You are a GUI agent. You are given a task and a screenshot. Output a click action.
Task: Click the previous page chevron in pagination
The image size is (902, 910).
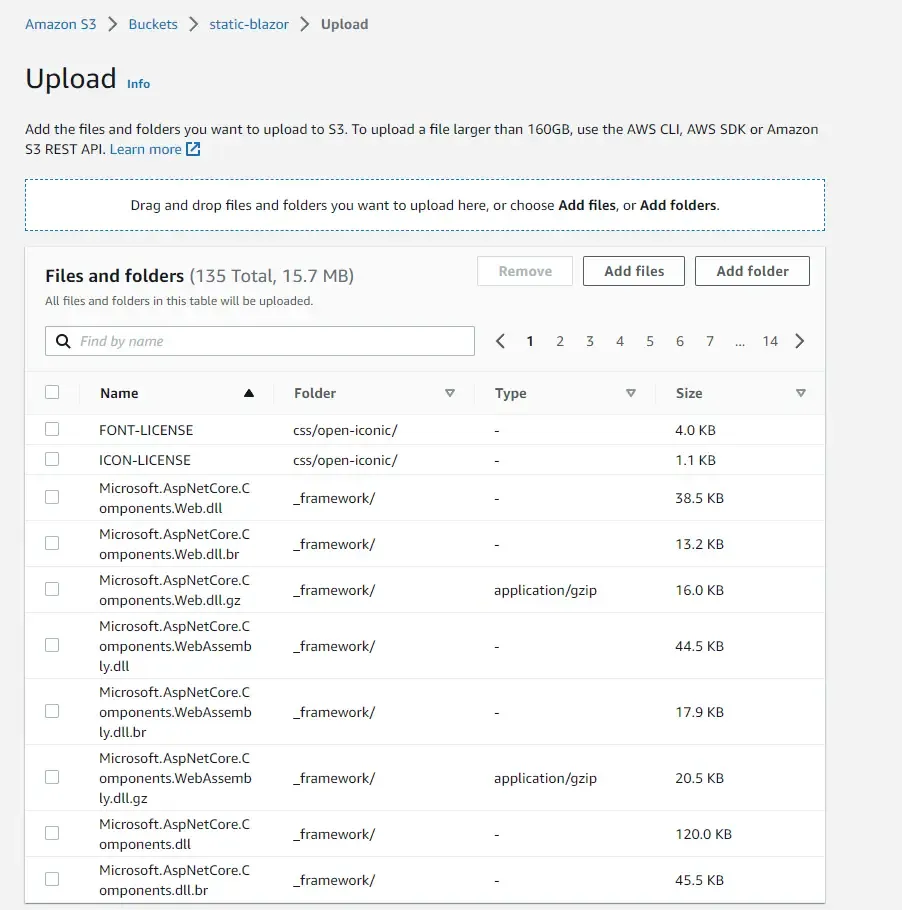point(500,341)
